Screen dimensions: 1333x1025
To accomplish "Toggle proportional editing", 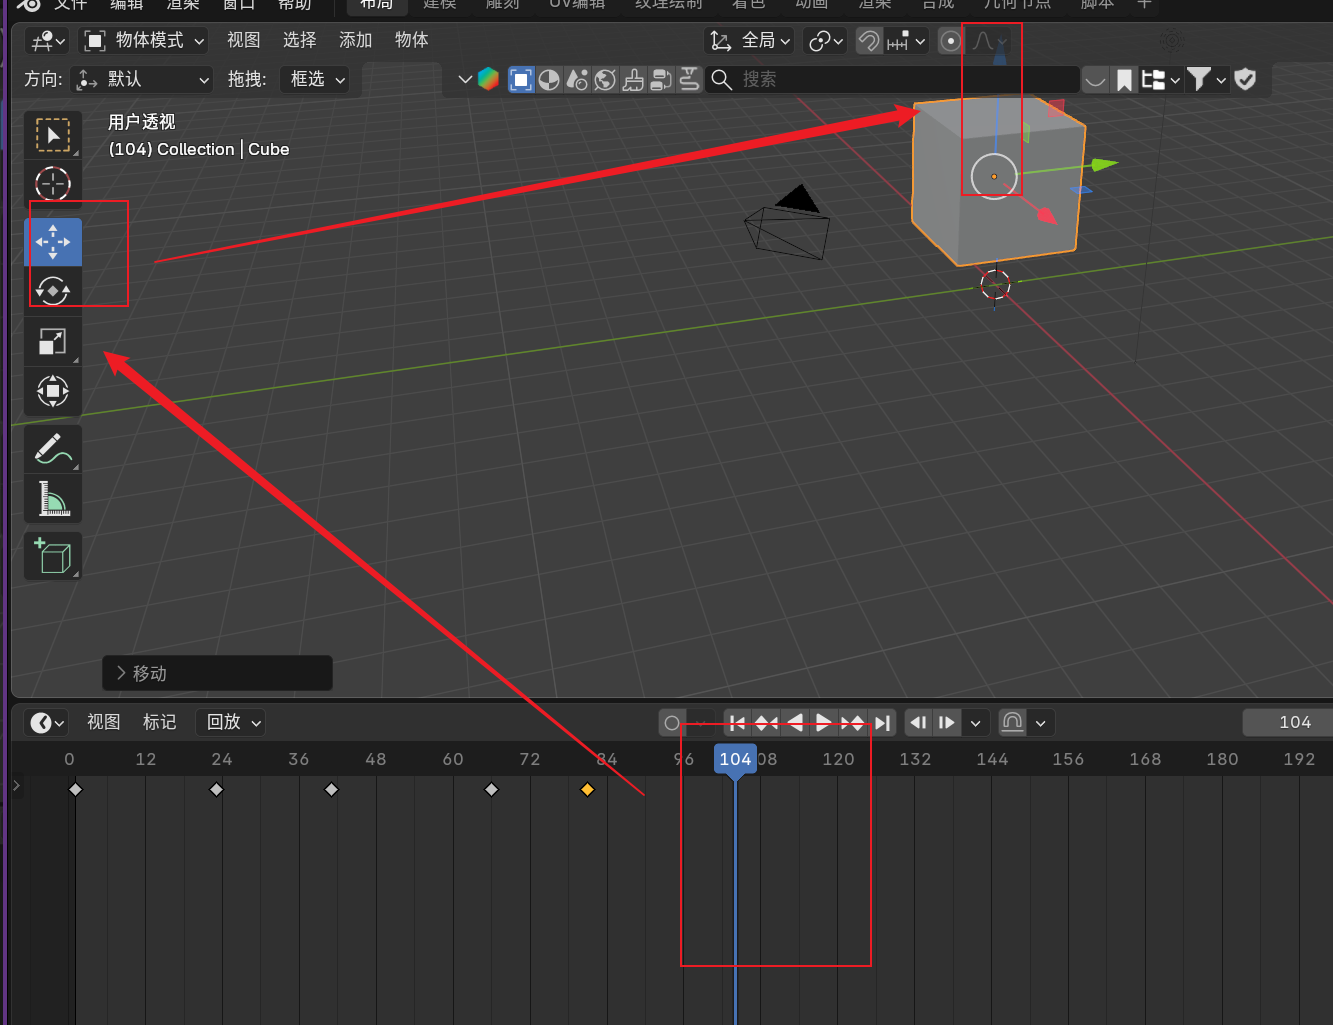I will tap(951, 41).
